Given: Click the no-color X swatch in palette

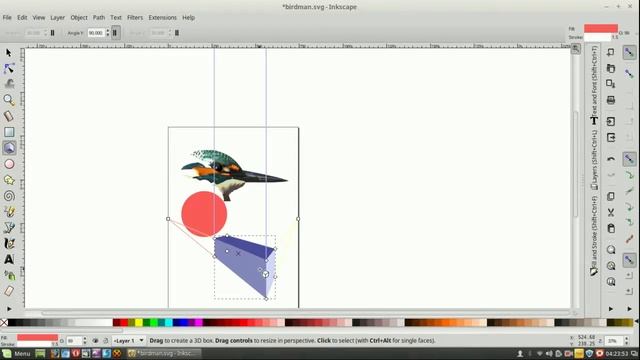Looking at the screenshot, I should pyautogui.click(x=4, y=322).
